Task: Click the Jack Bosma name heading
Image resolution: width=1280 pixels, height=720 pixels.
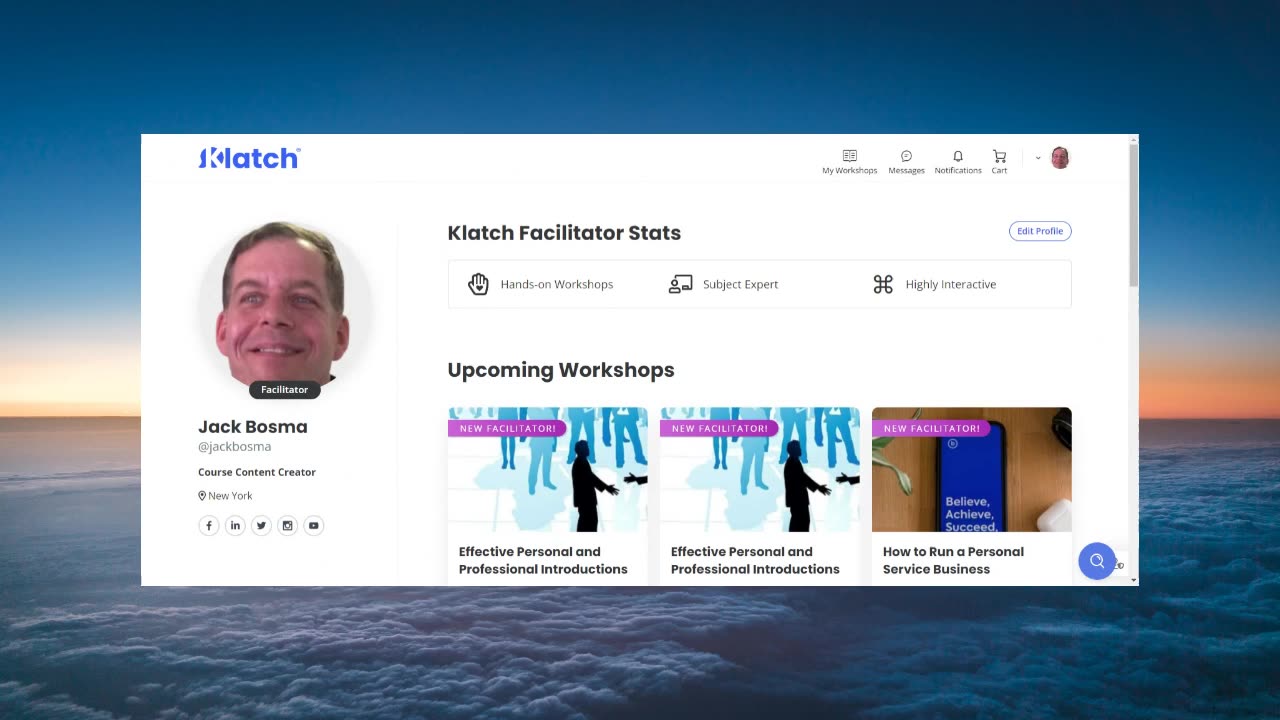Action: point(253,426)
